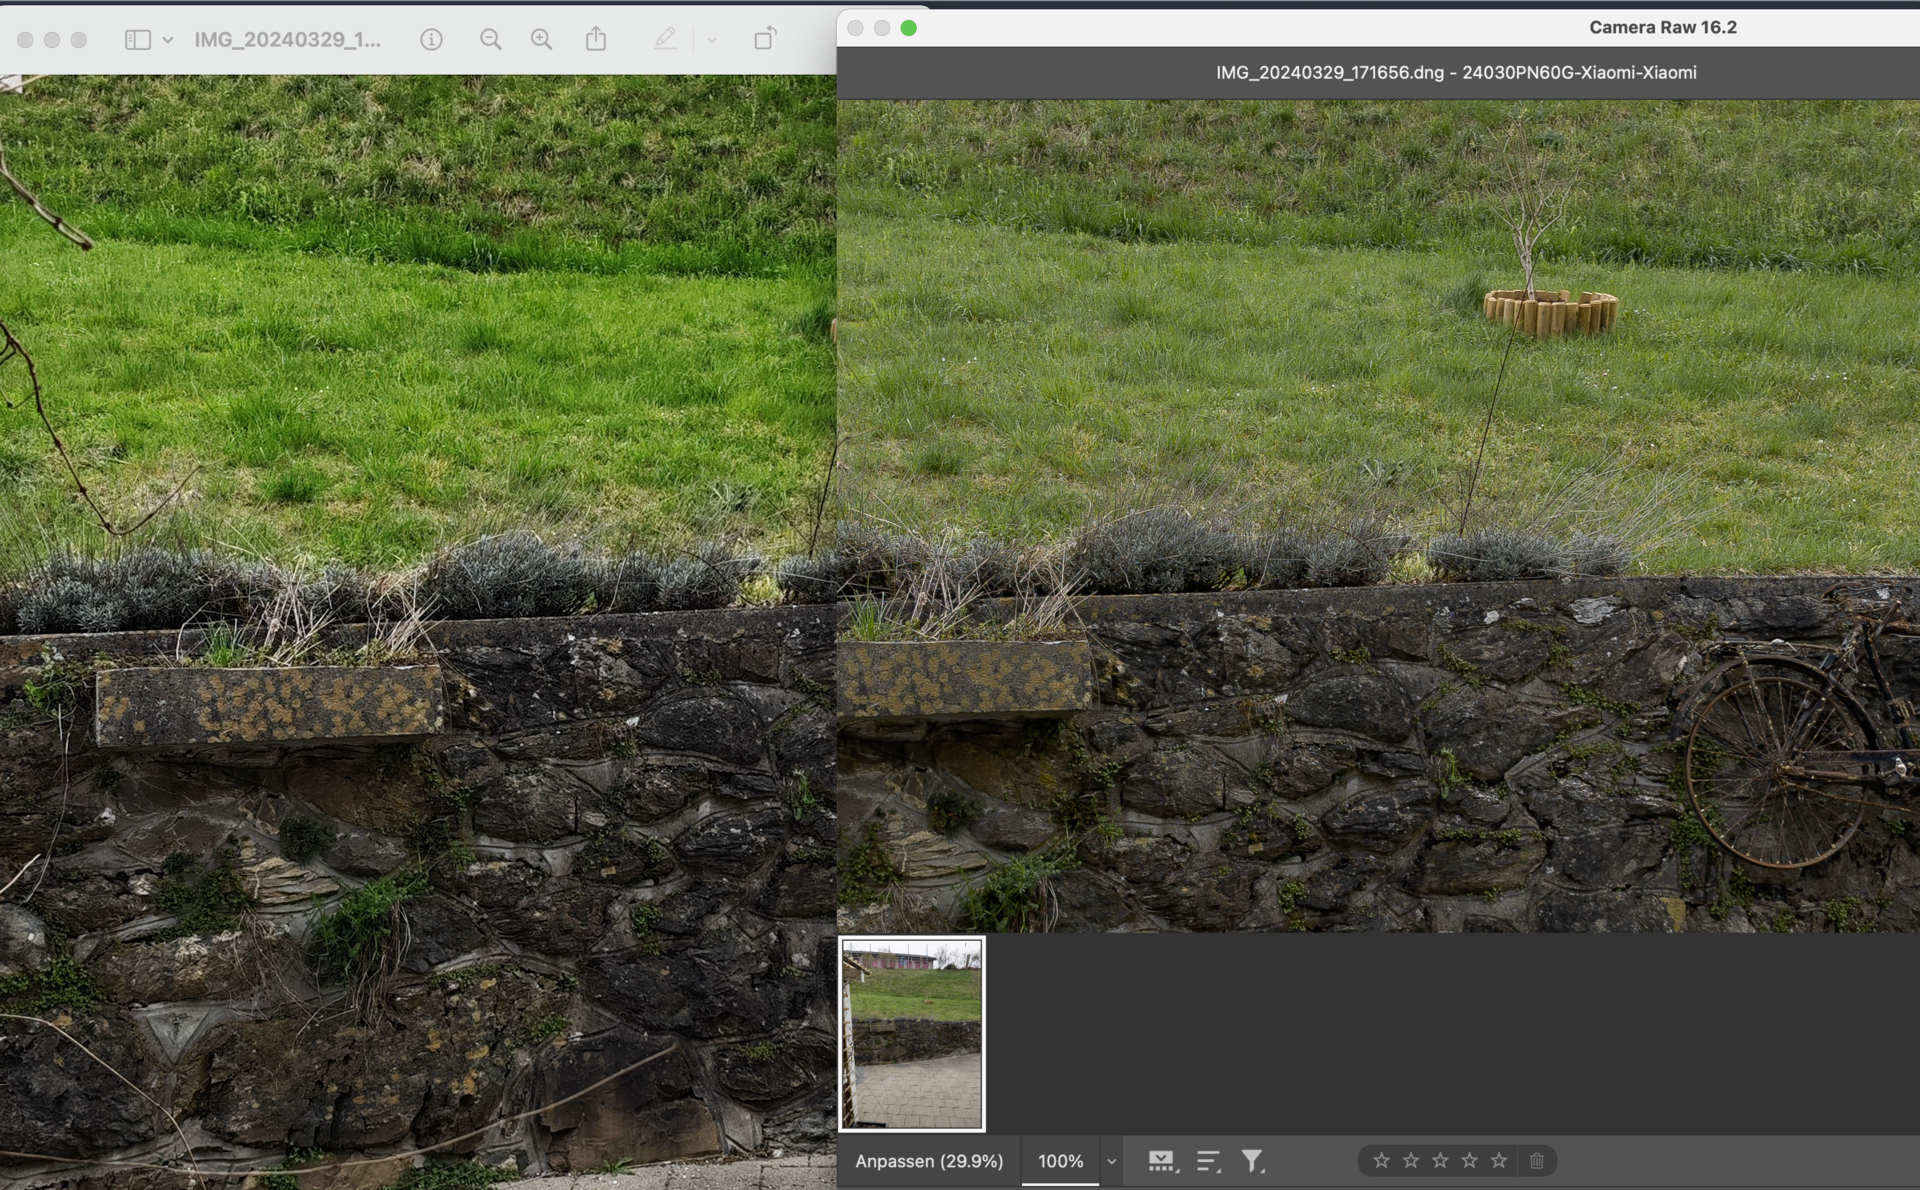1920x1190 pixels.
Task: Open the Markup options dropdown arrow
Action: coord(712,40)
